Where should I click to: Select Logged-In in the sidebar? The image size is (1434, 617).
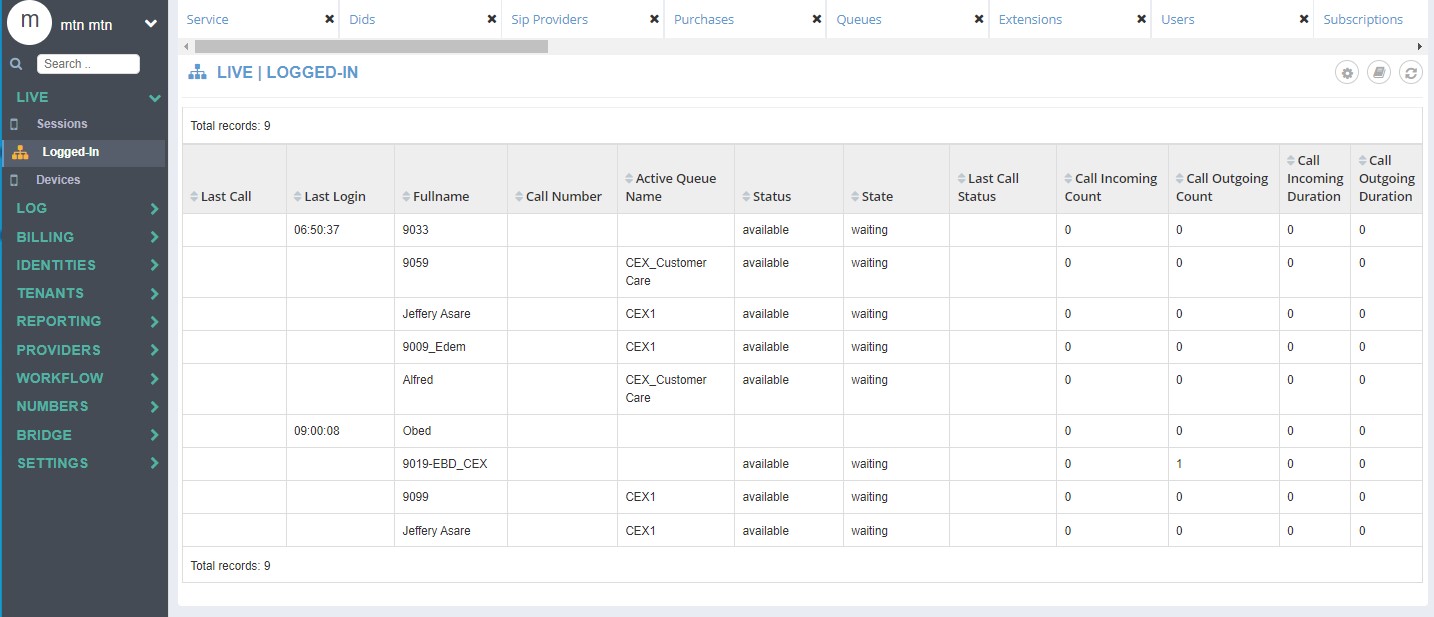[x=70, y=153]
